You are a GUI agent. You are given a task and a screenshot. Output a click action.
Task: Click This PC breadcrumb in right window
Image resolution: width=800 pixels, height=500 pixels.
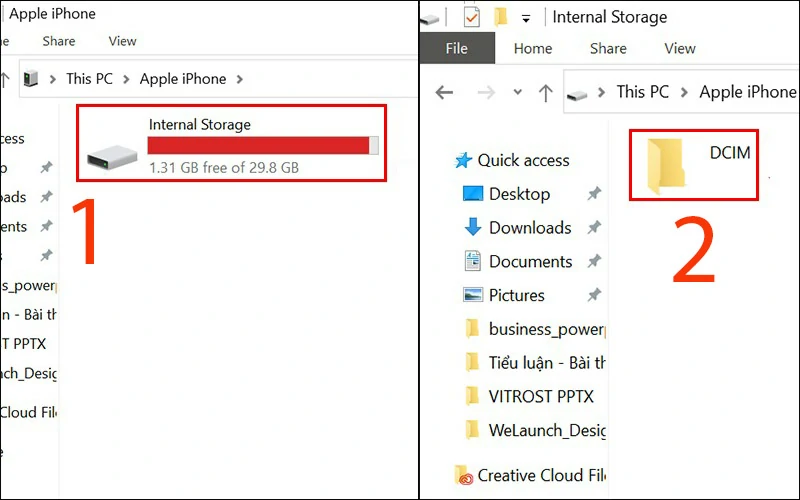642,92
